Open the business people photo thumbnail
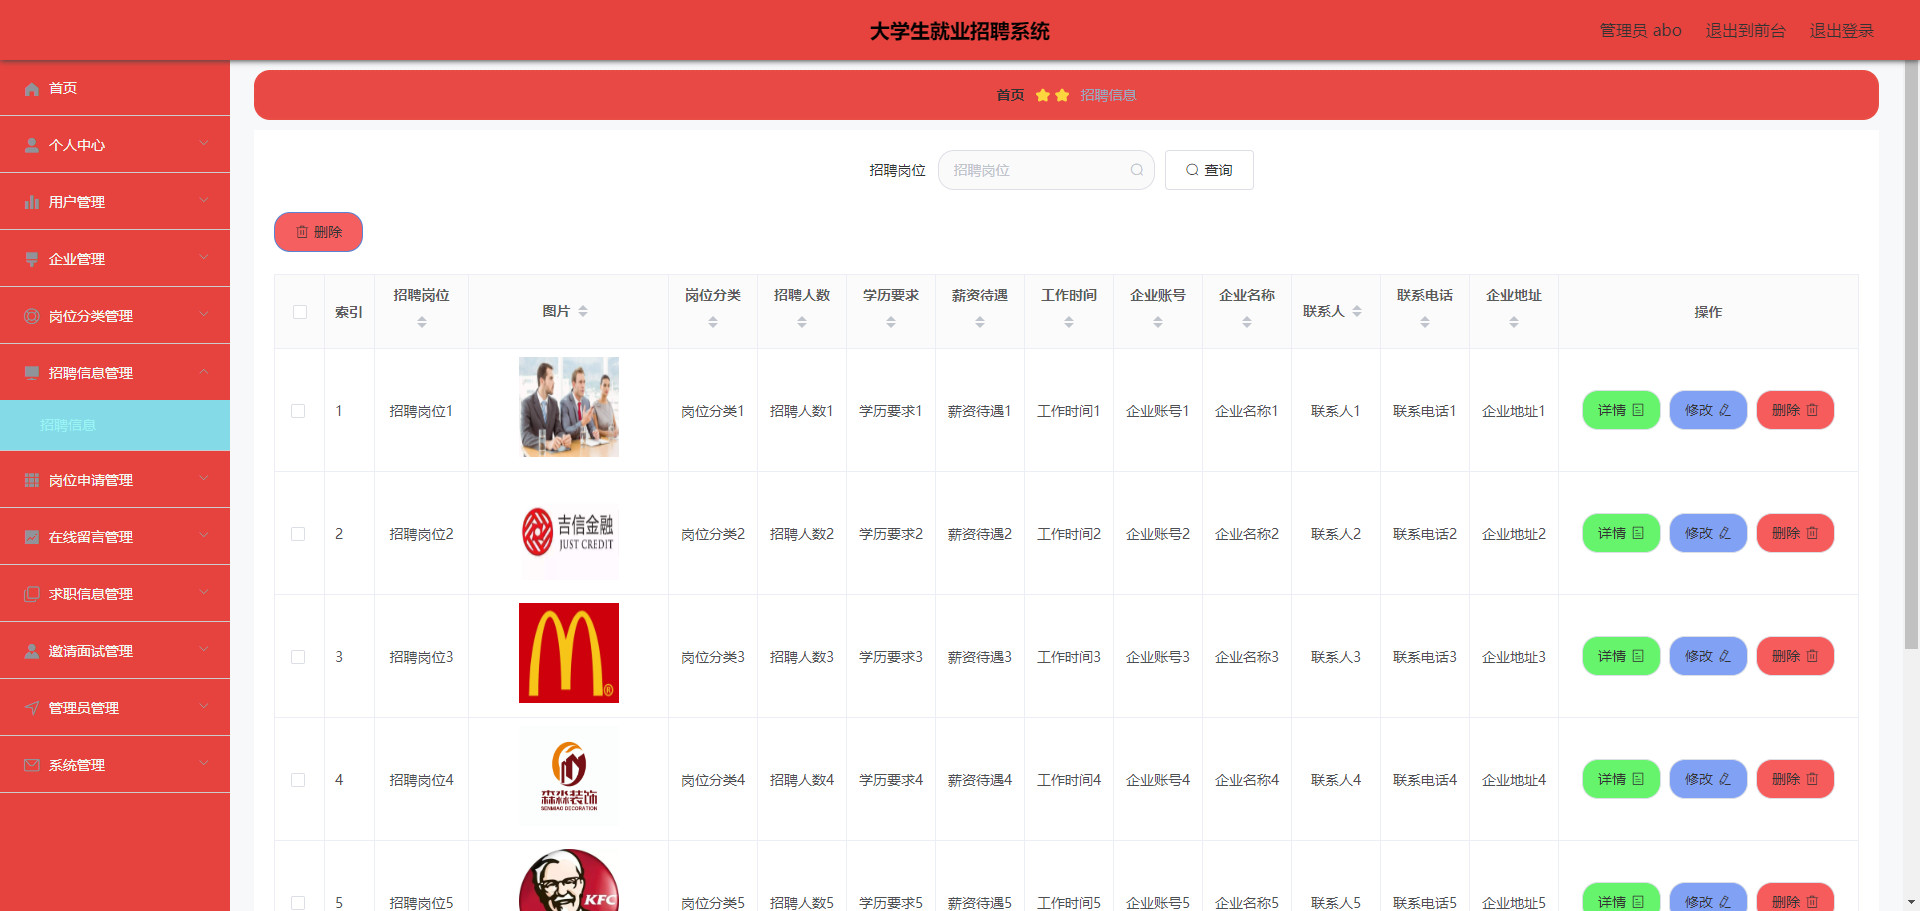The height and width of the screenshot is (911, 1920). 569,407
